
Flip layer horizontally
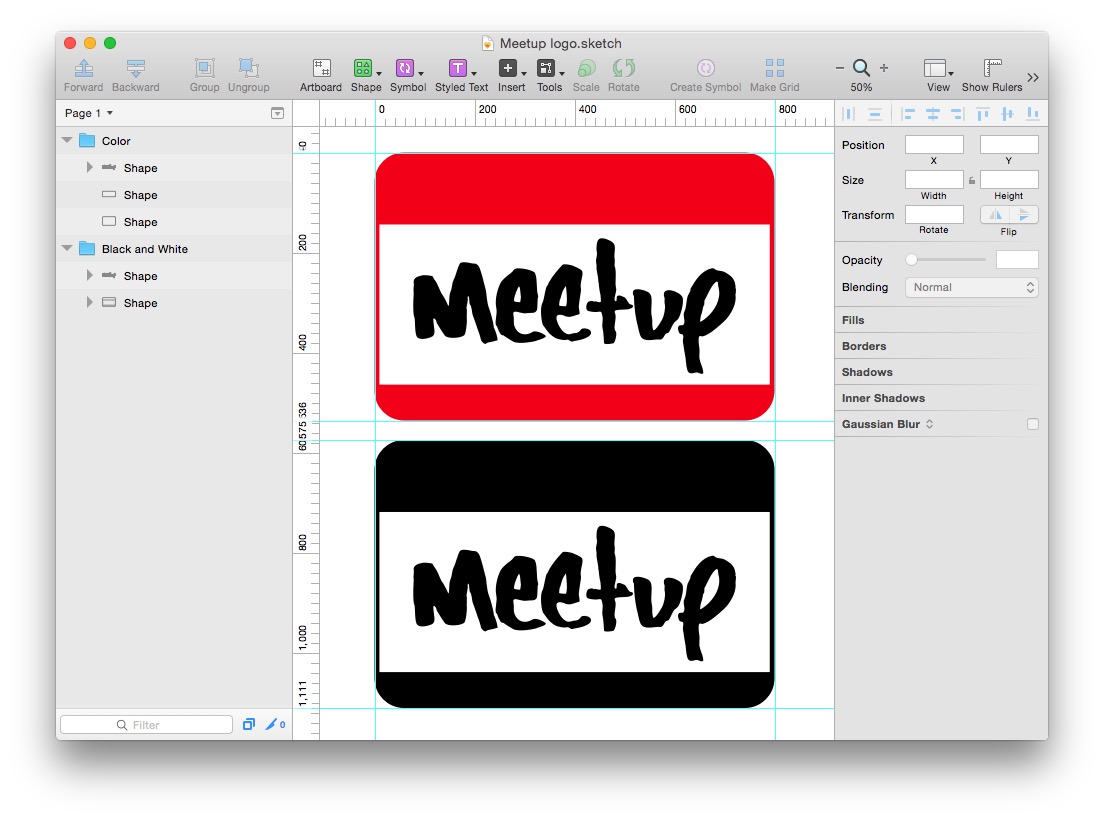(x=995, y=215)
